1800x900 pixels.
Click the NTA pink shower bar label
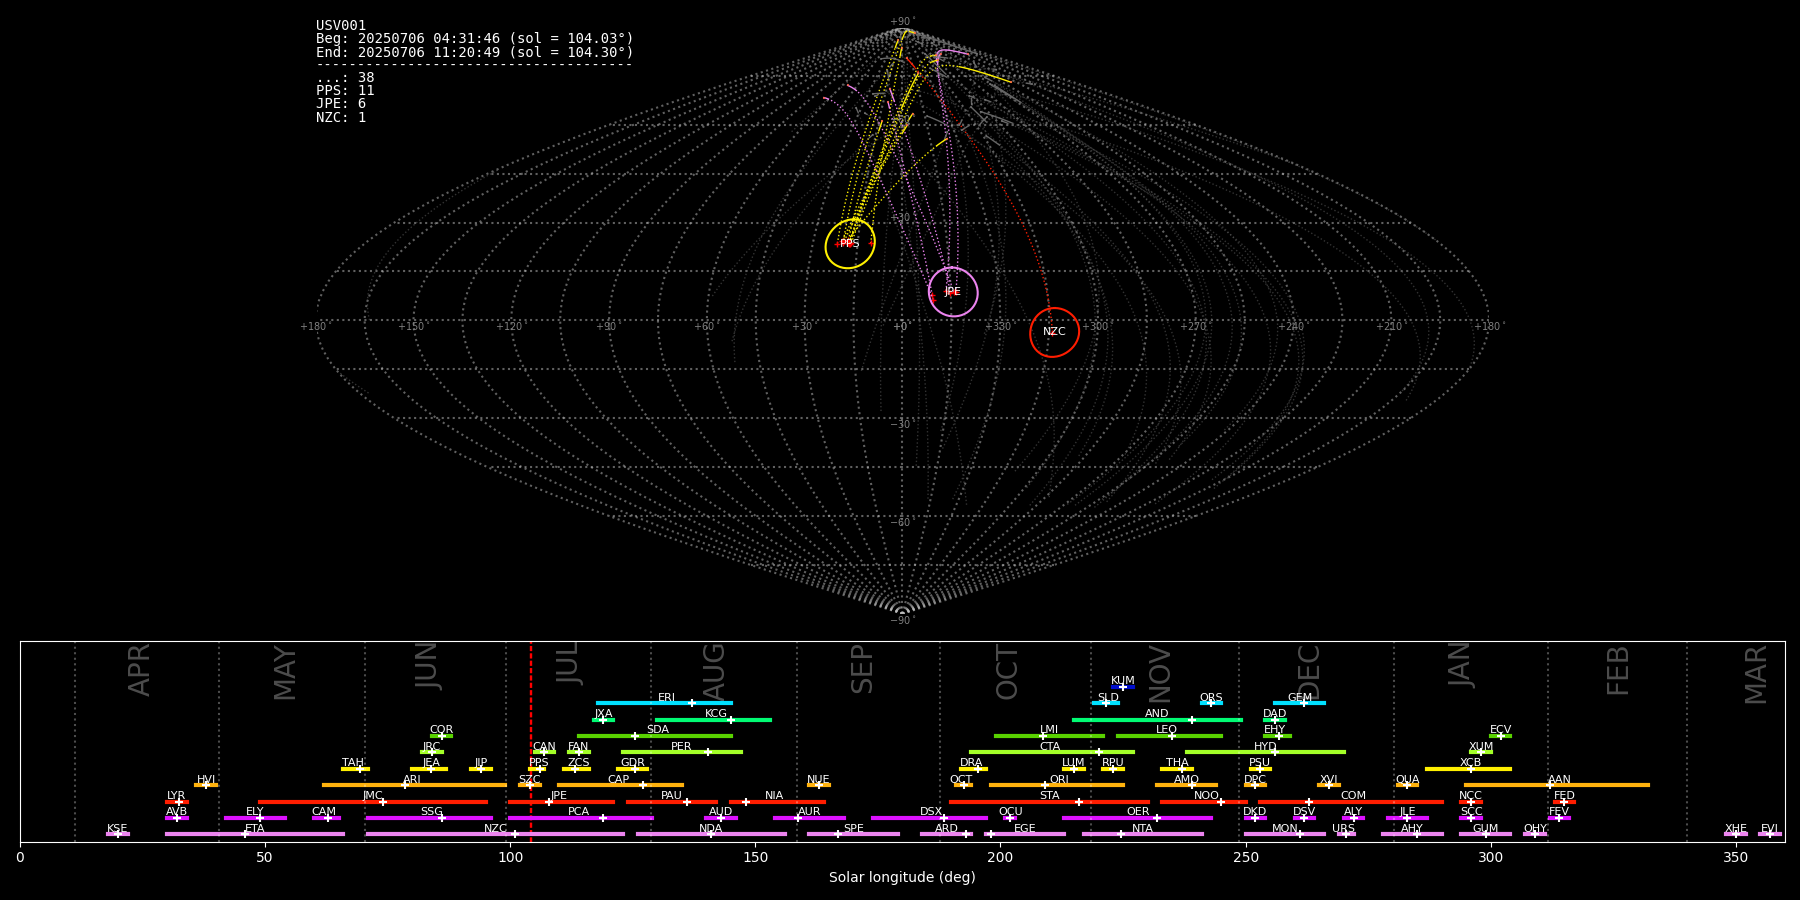[1142, 828]
